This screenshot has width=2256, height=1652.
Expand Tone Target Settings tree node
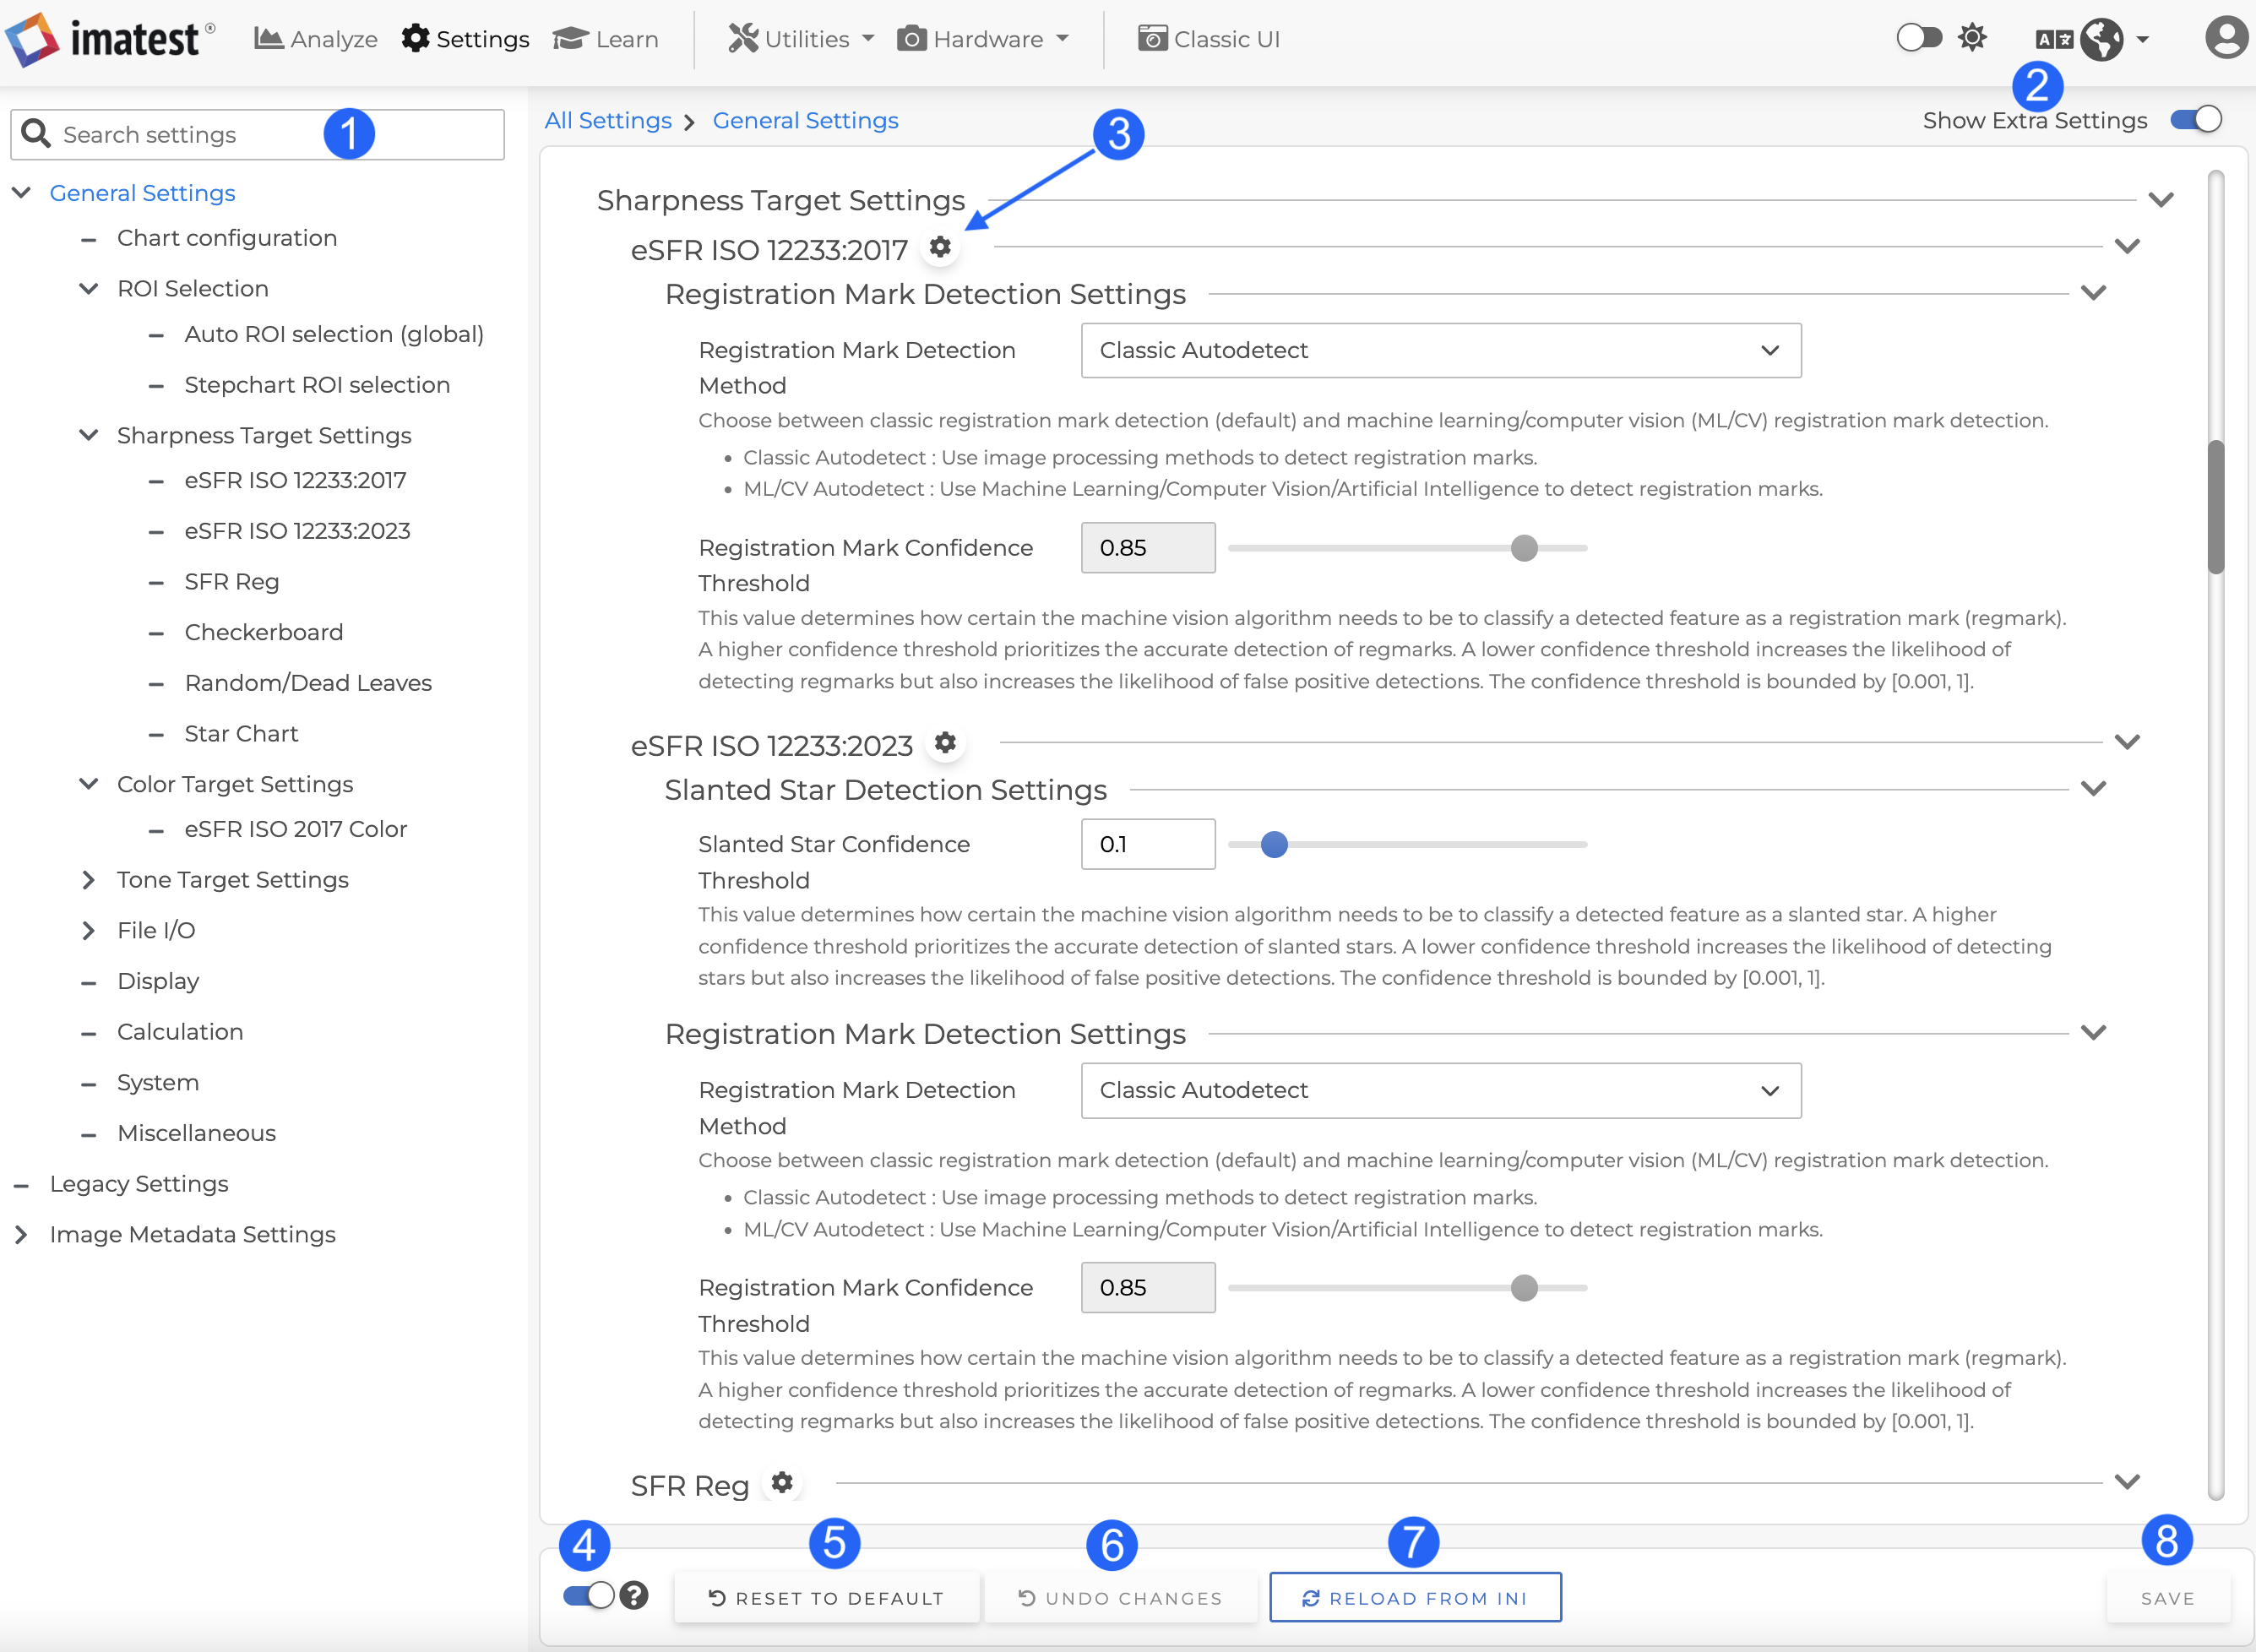tap(88, 880)
